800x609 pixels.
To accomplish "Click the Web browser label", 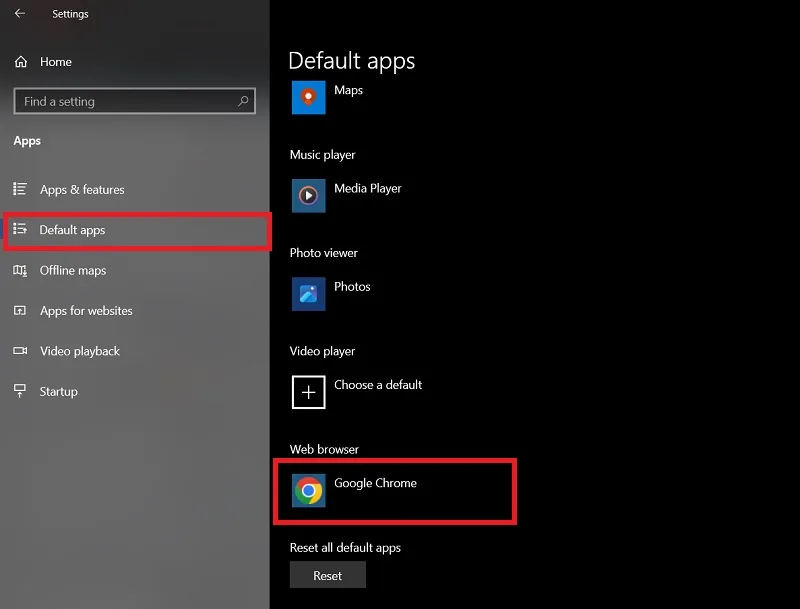I will (324, 449).
